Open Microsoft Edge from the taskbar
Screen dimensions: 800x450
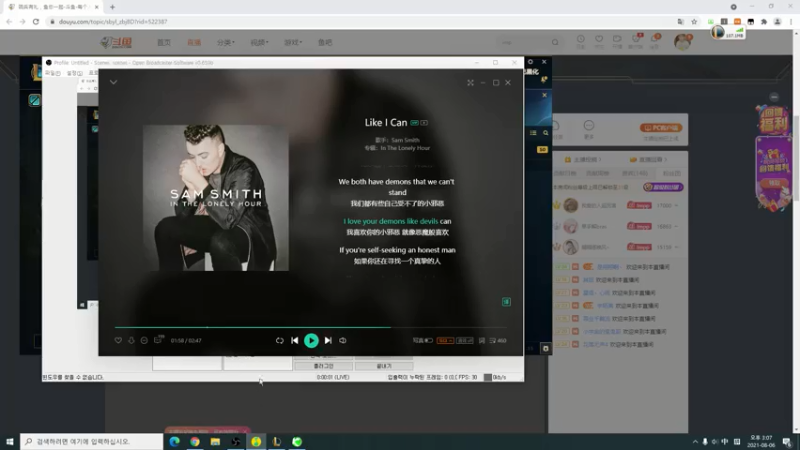tap(174, 441)
